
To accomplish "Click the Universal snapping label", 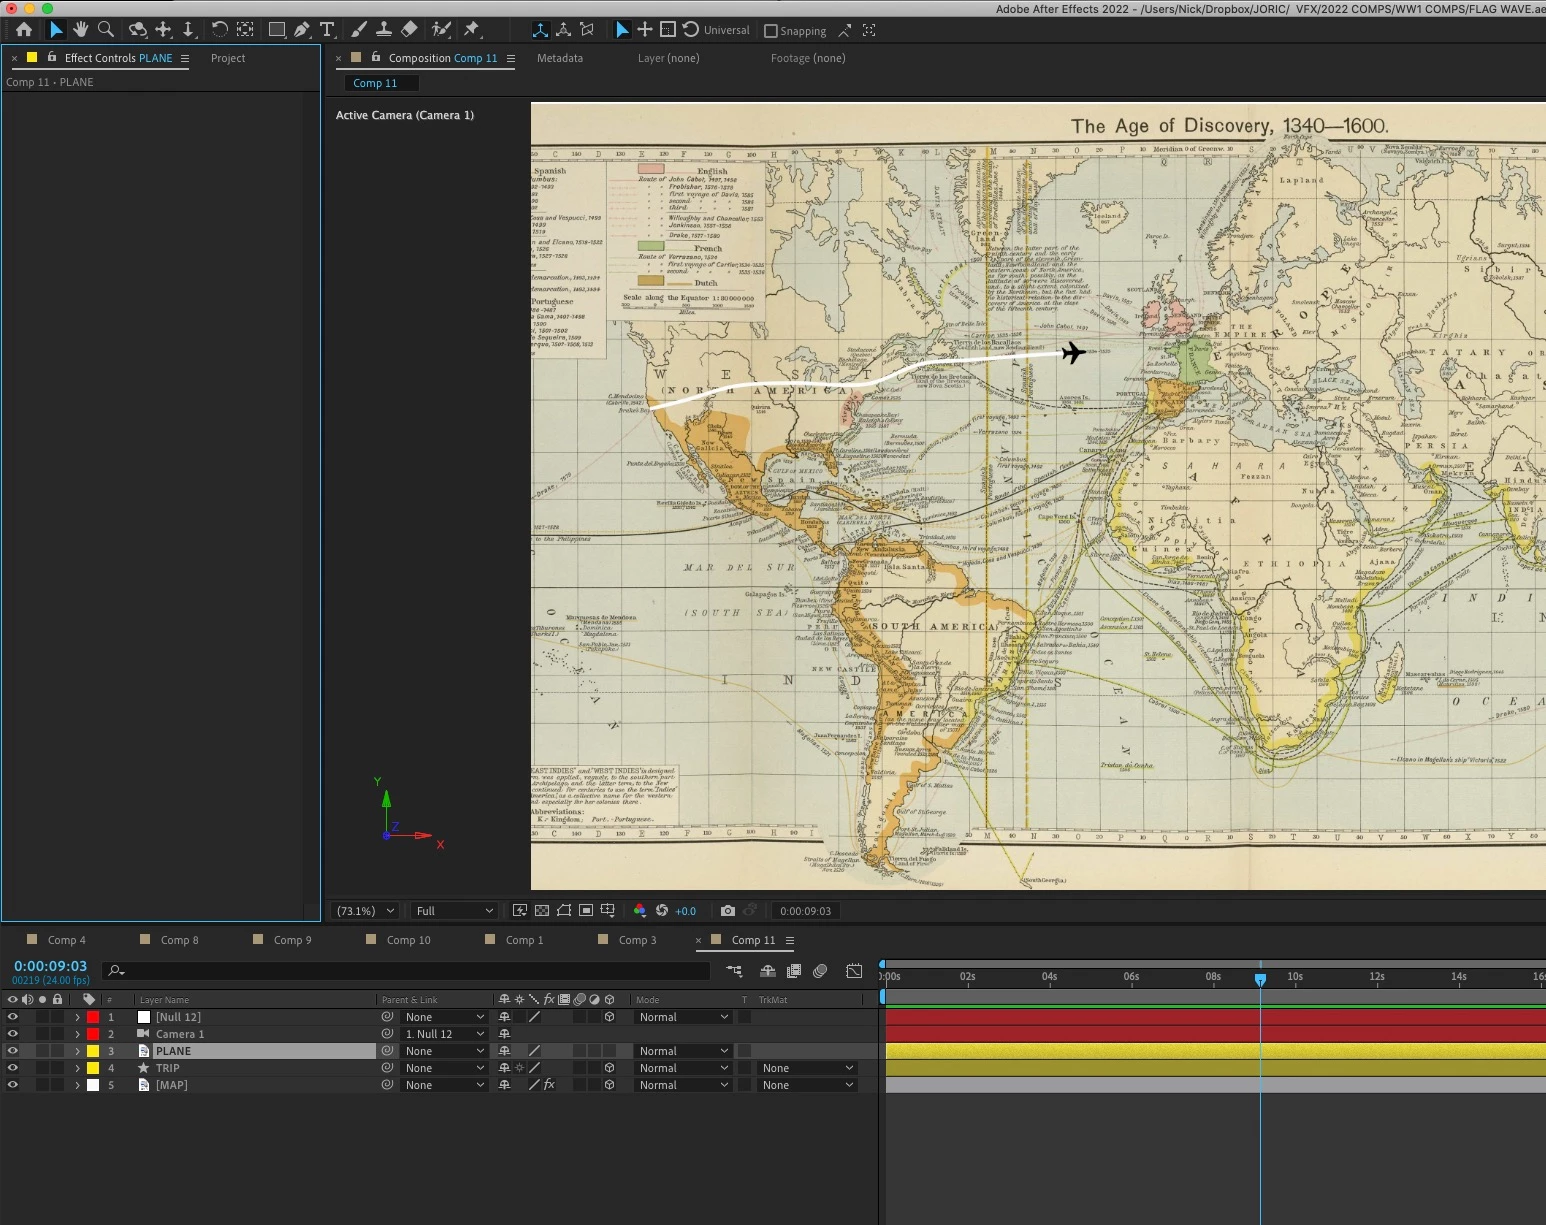I will coord(726,30).
